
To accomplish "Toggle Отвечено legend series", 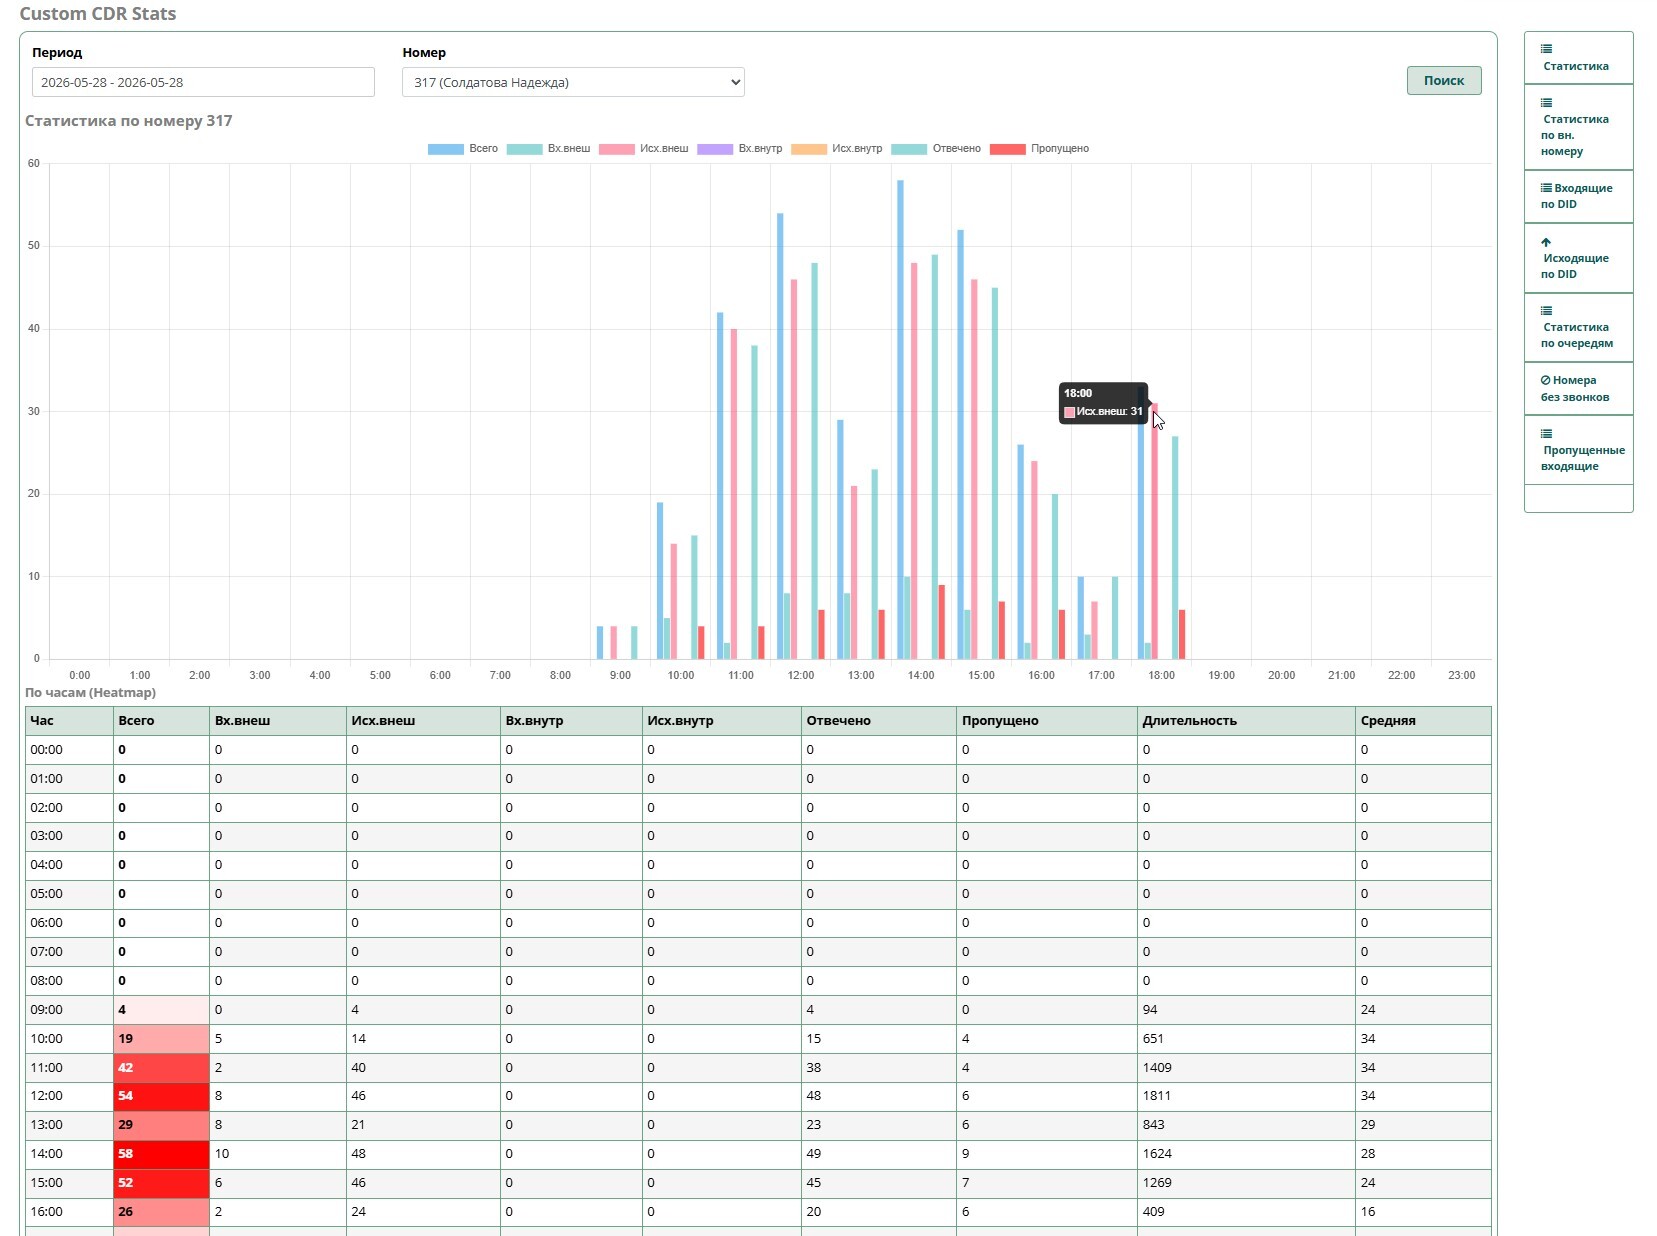I will (936, 149).
